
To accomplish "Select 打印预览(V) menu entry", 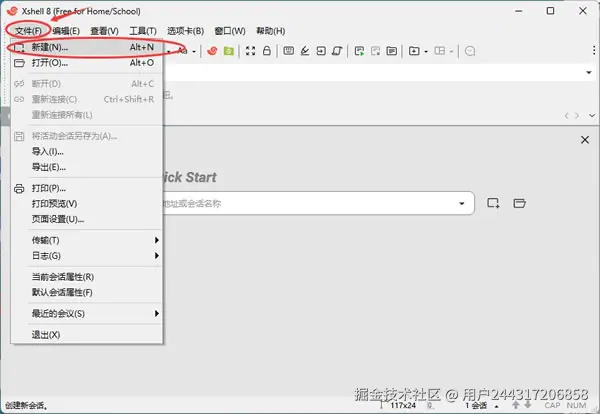I will pos(87,204).
